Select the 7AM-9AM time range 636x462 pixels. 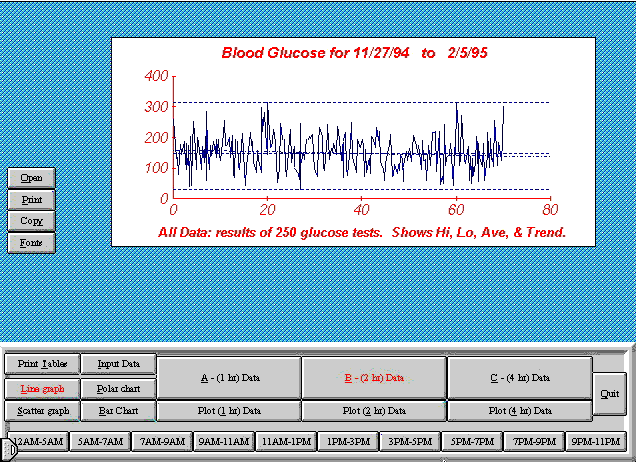[162, 441]
